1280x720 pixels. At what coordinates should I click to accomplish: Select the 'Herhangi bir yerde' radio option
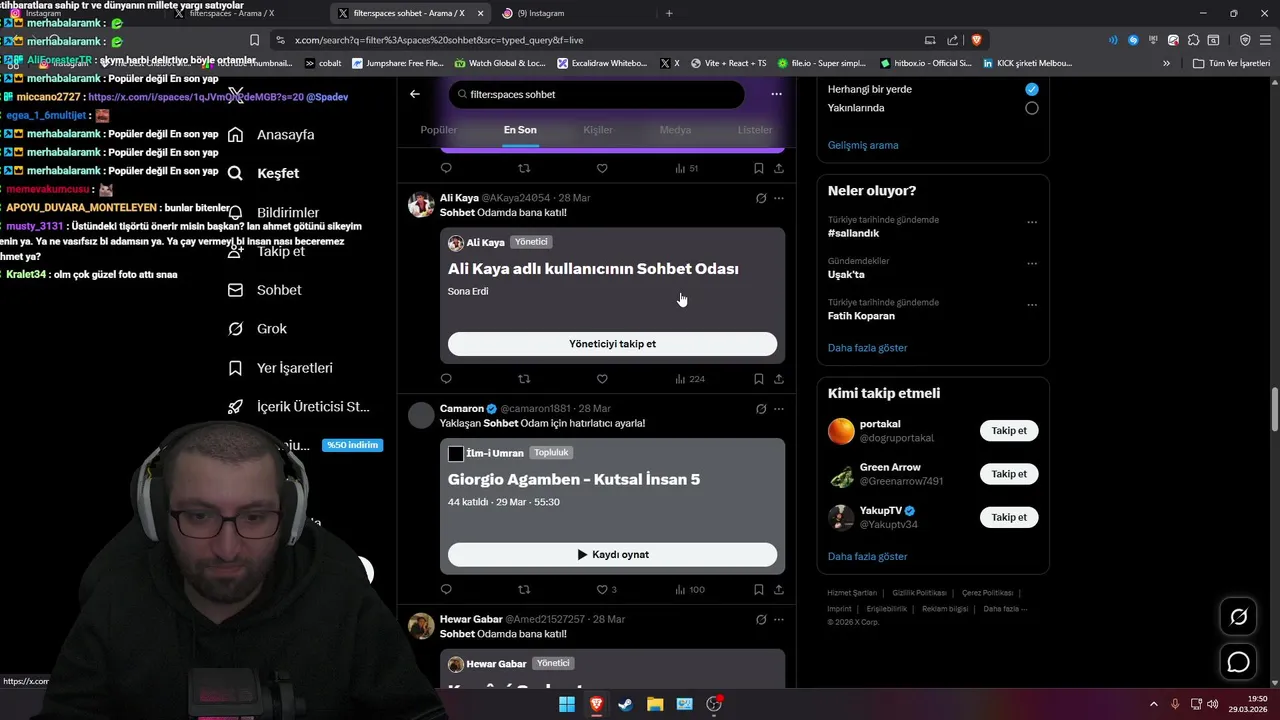[x=1032, y=89]
